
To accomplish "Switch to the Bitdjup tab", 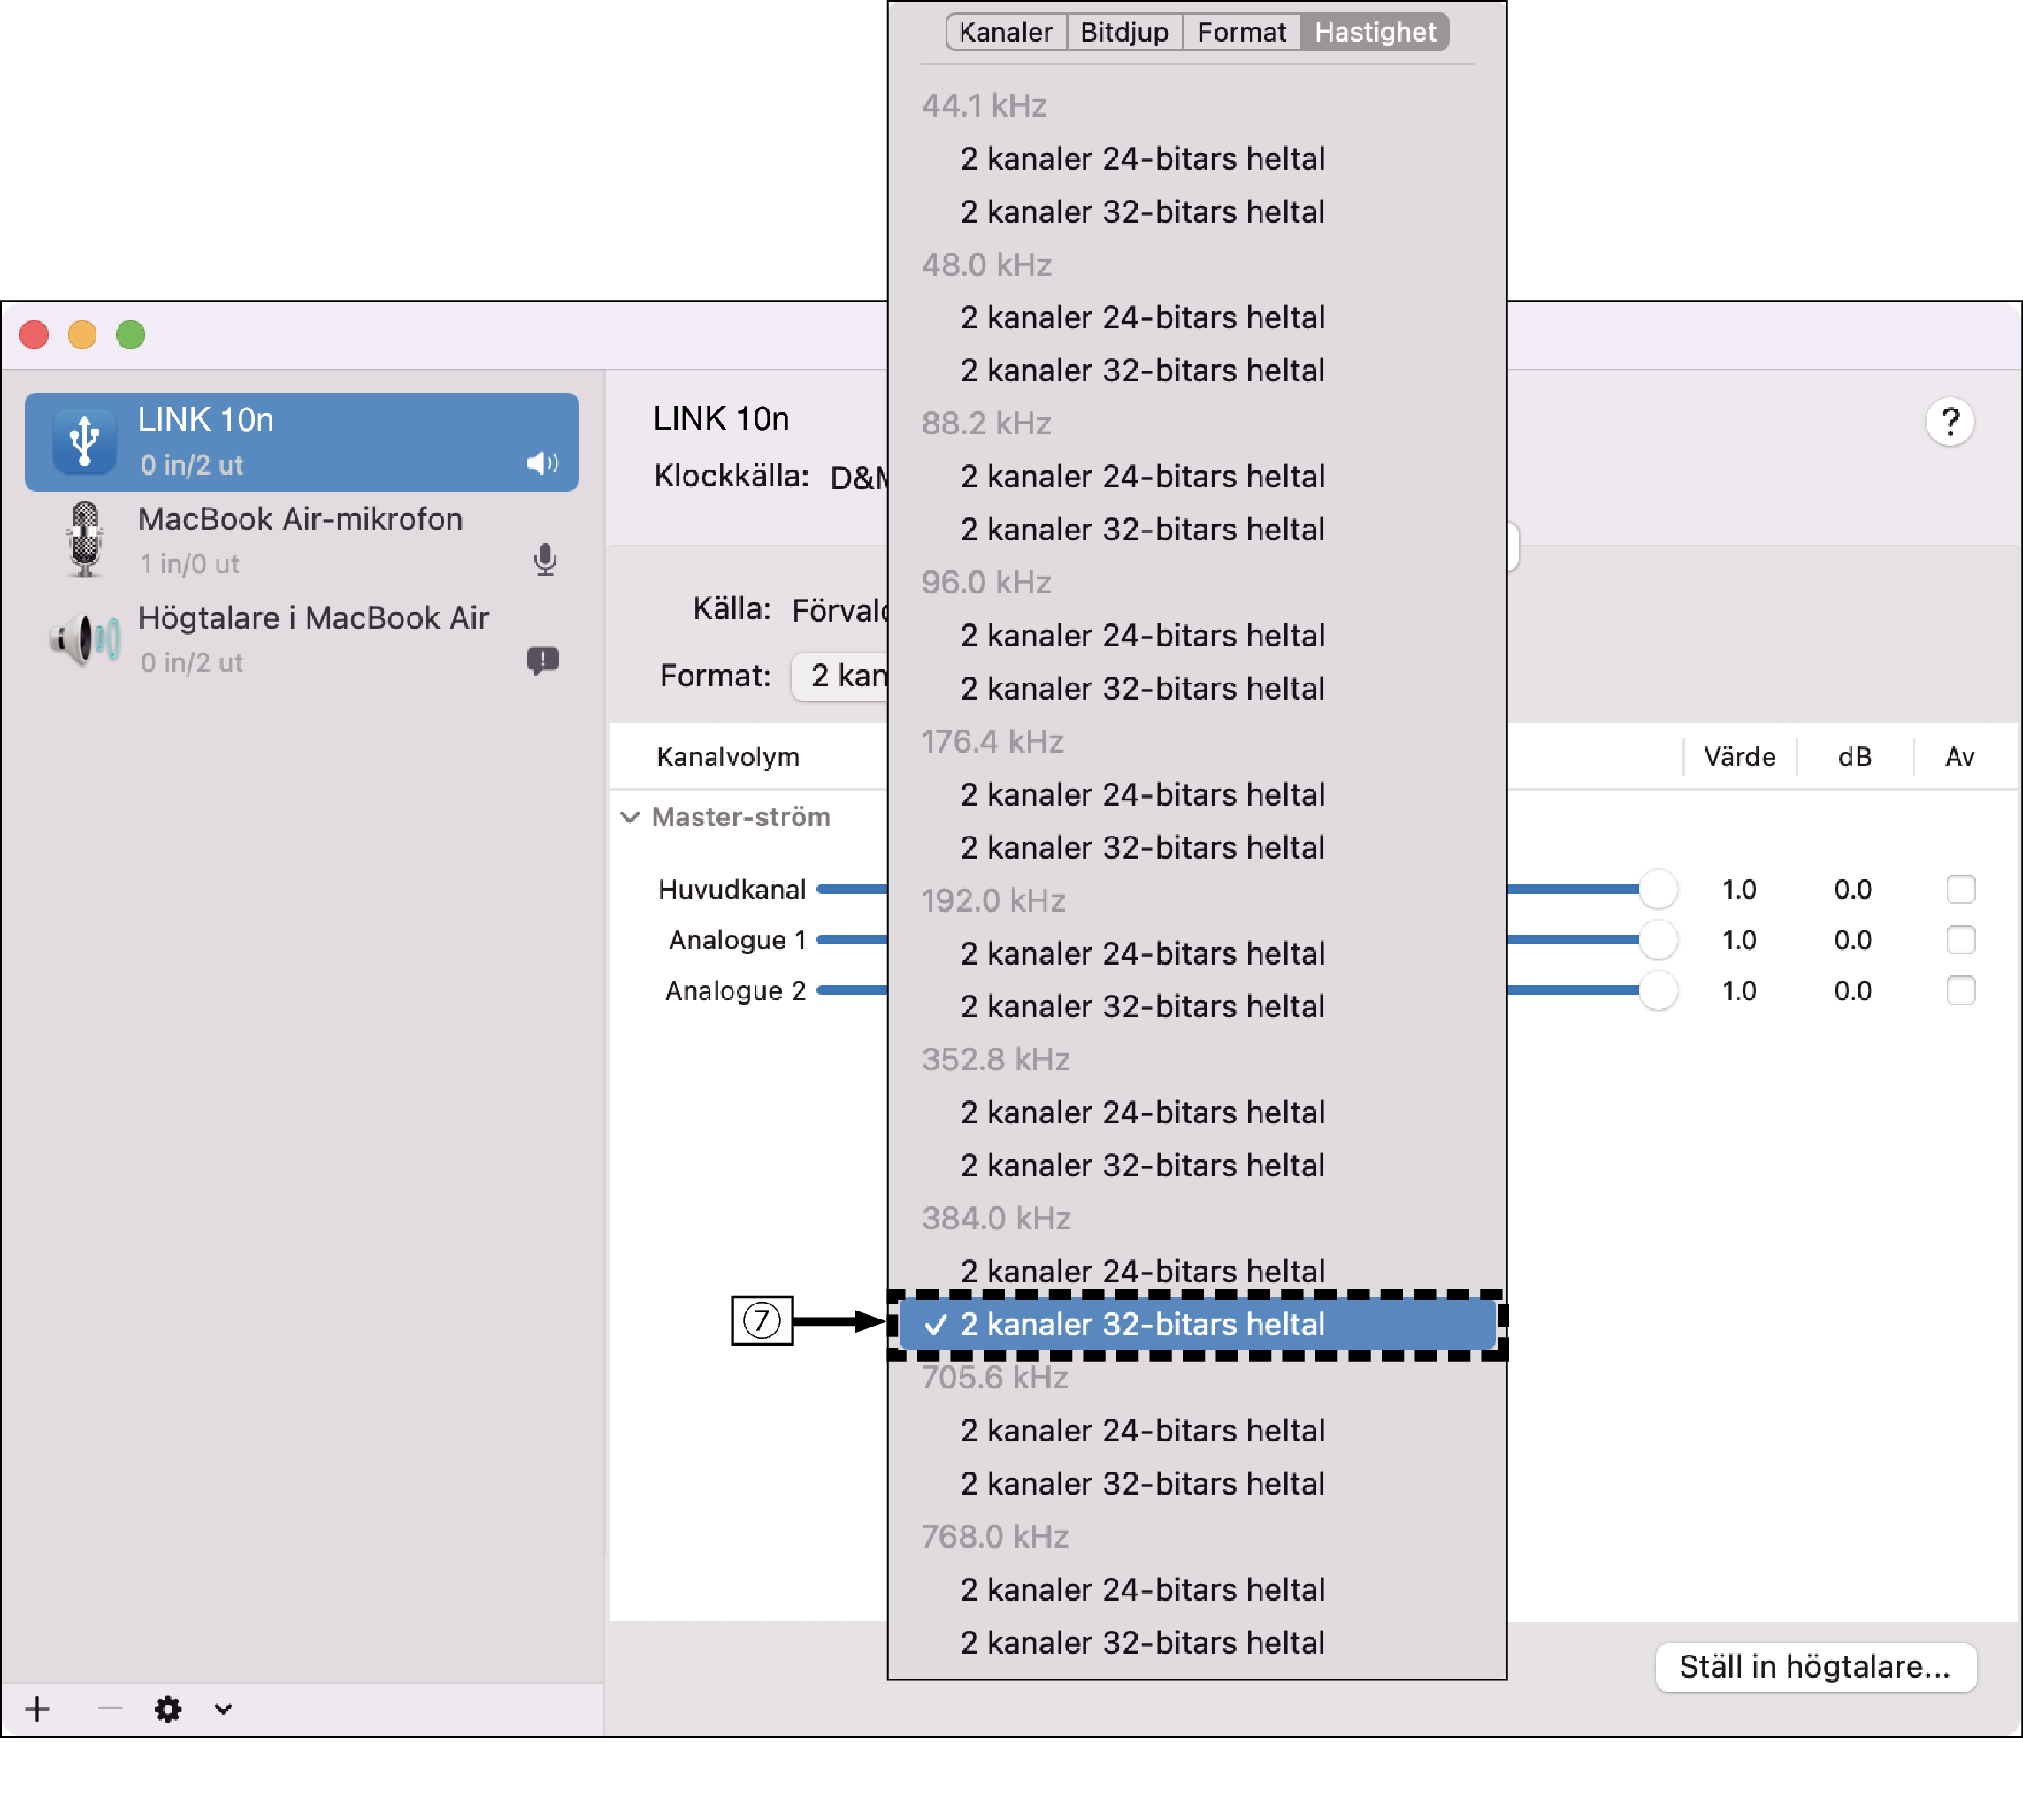I will coord(1124,32).
